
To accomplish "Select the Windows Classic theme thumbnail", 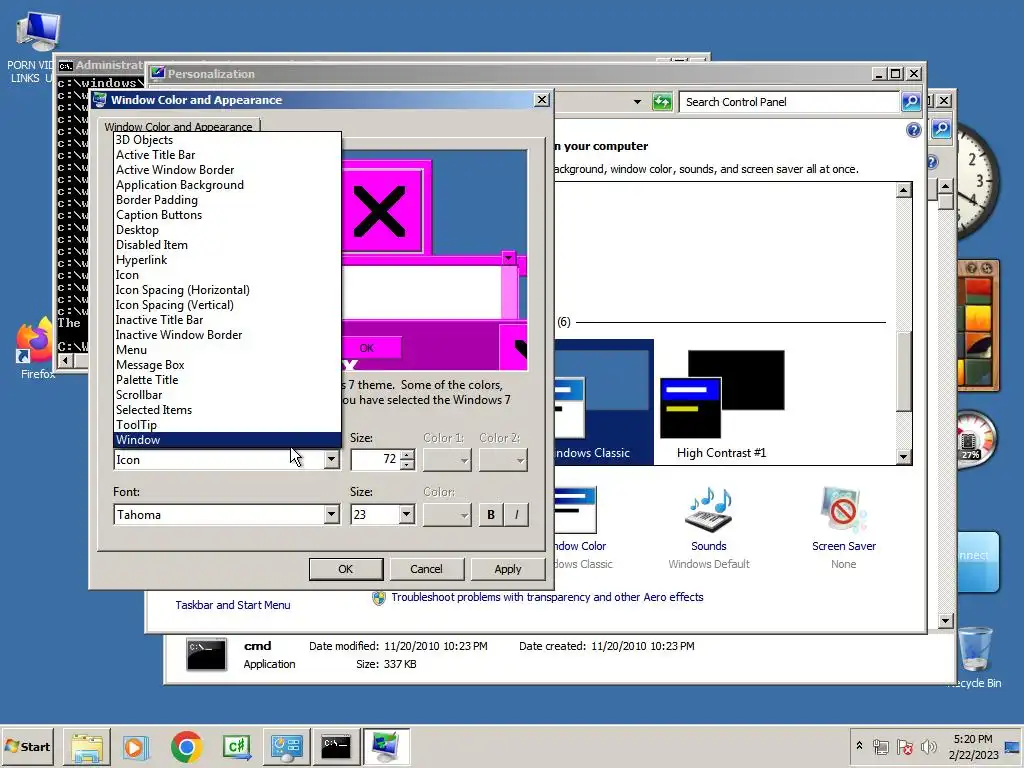I will (x=603, y=402).
